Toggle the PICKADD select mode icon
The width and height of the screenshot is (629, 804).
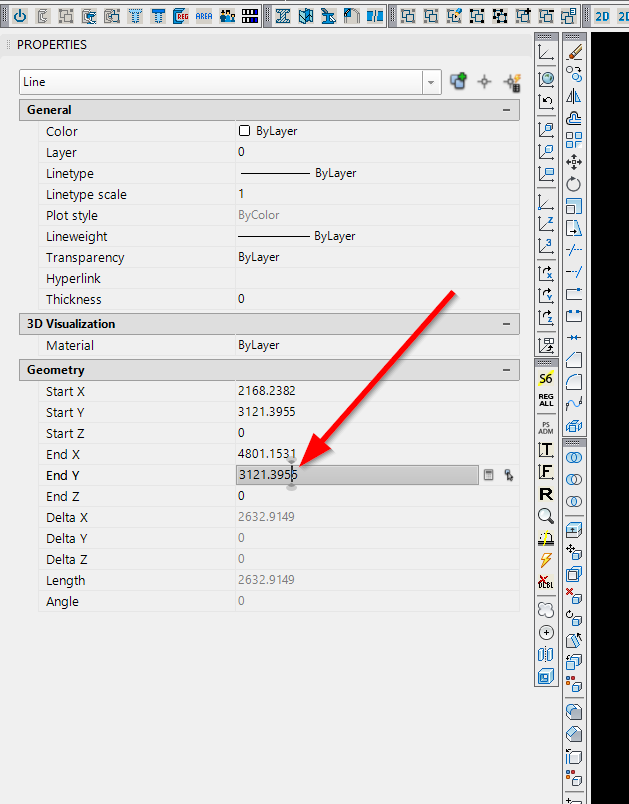pos(458,81)
